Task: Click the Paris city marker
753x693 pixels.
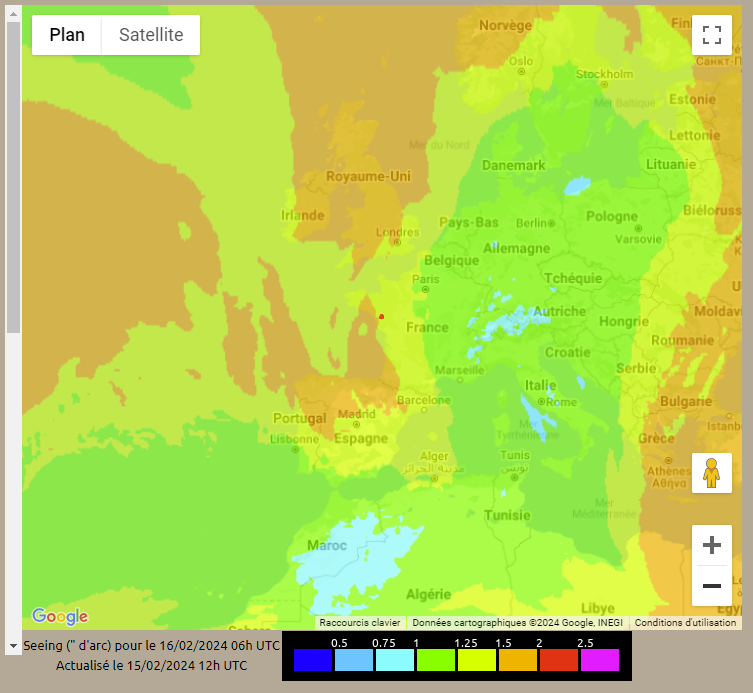Action: point(425,290)
